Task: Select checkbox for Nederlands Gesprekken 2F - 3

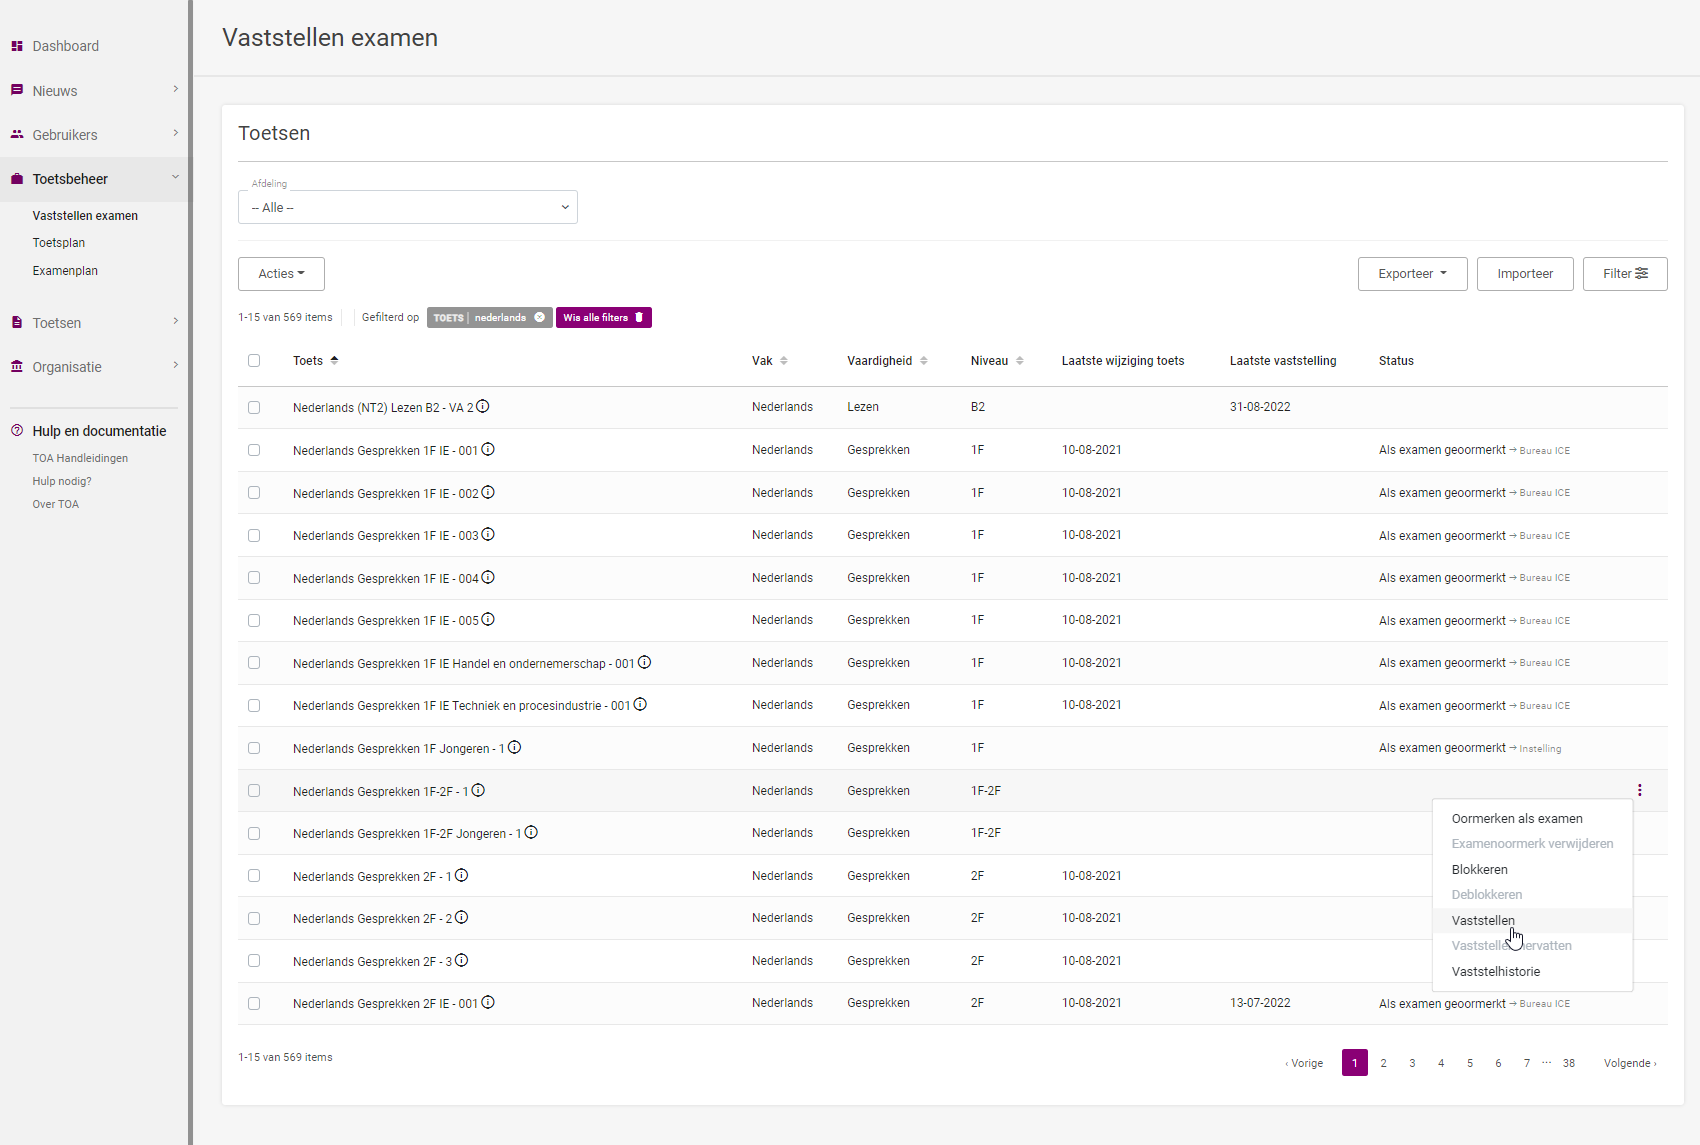Action: tap(254, 961)
